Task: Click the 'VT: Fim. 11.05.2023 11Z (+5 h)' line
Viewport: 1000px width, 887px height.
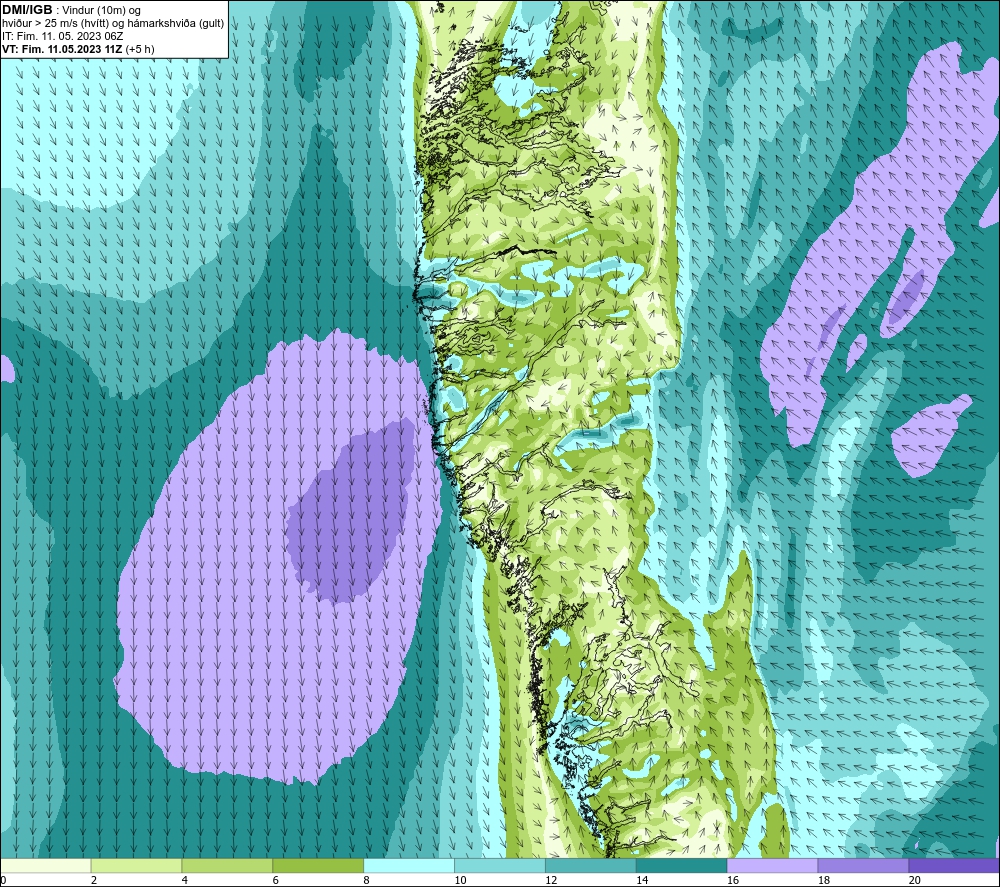Action: [x=78, y=49]
